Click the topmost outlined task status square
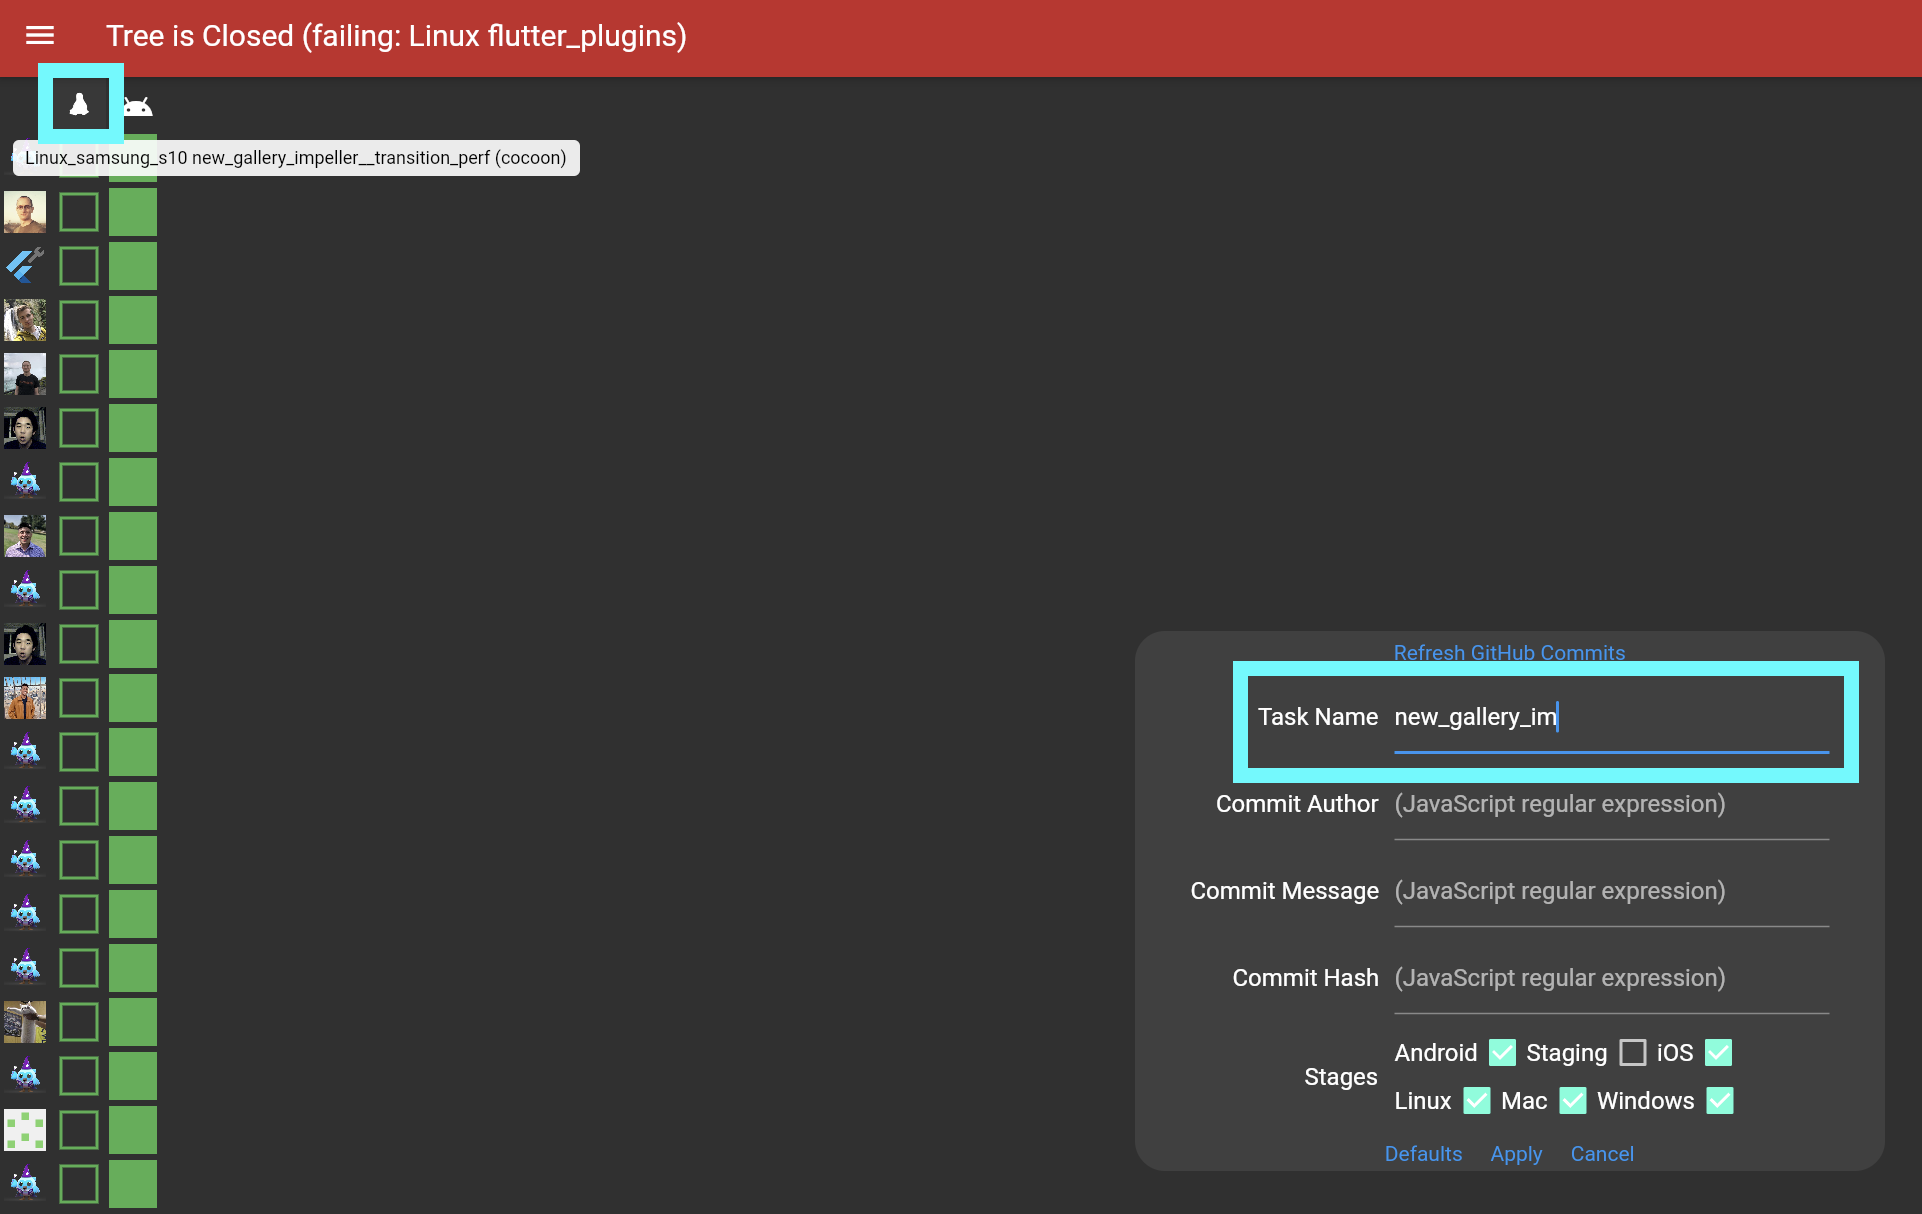Screen dimensions: 1922x1214 pos(78,211)
